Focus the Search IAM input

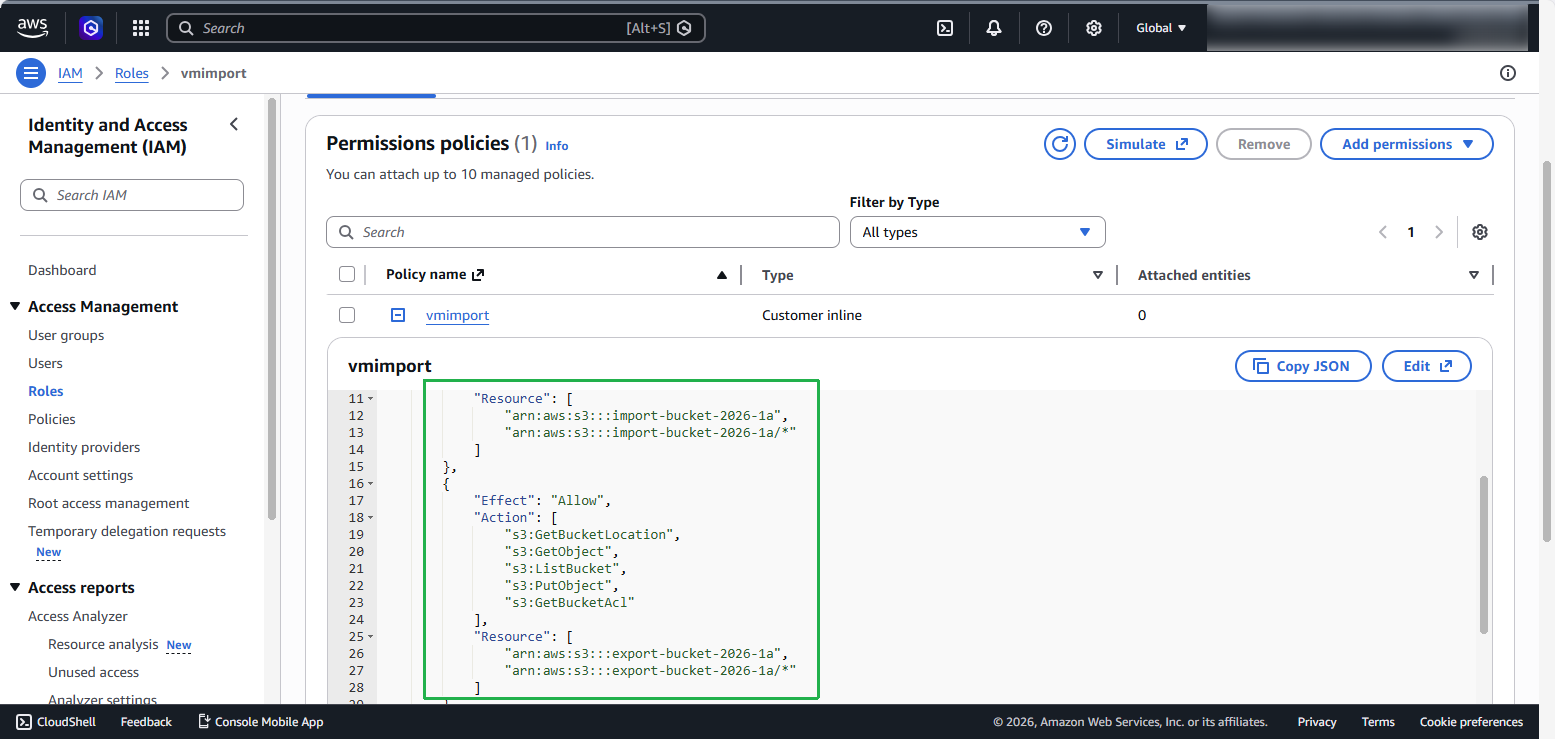point(132,195)
